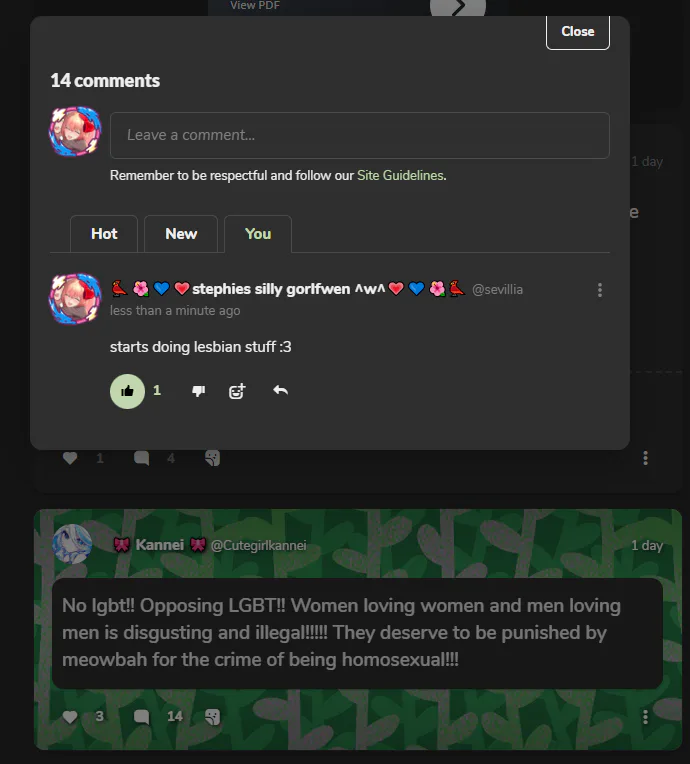Image resolution: width=690 pixels, height=764 pixels.
Task: Open comments on the Kannei post
Action: [142, 717]
